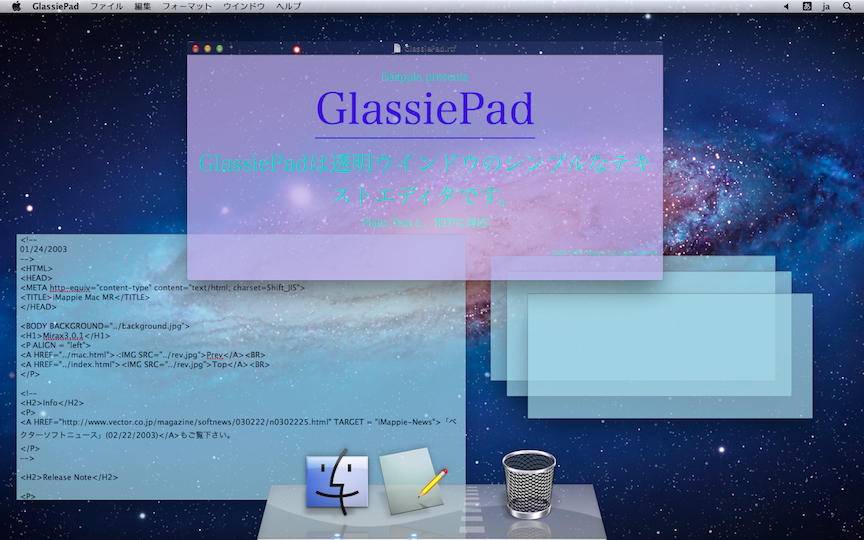Click the "../mac.html" Prev anchor line
This screenshot has height=540, width=864.
(143, 355)
